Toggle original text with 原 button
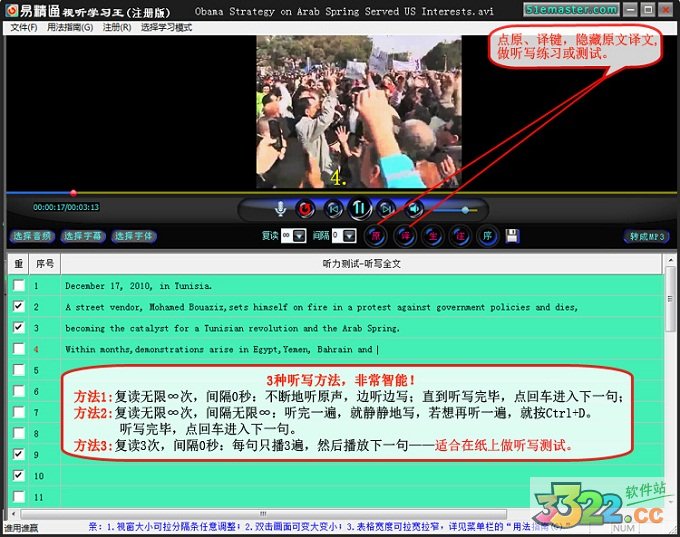This screenshot has width=680, height=537. coord(376,236)
